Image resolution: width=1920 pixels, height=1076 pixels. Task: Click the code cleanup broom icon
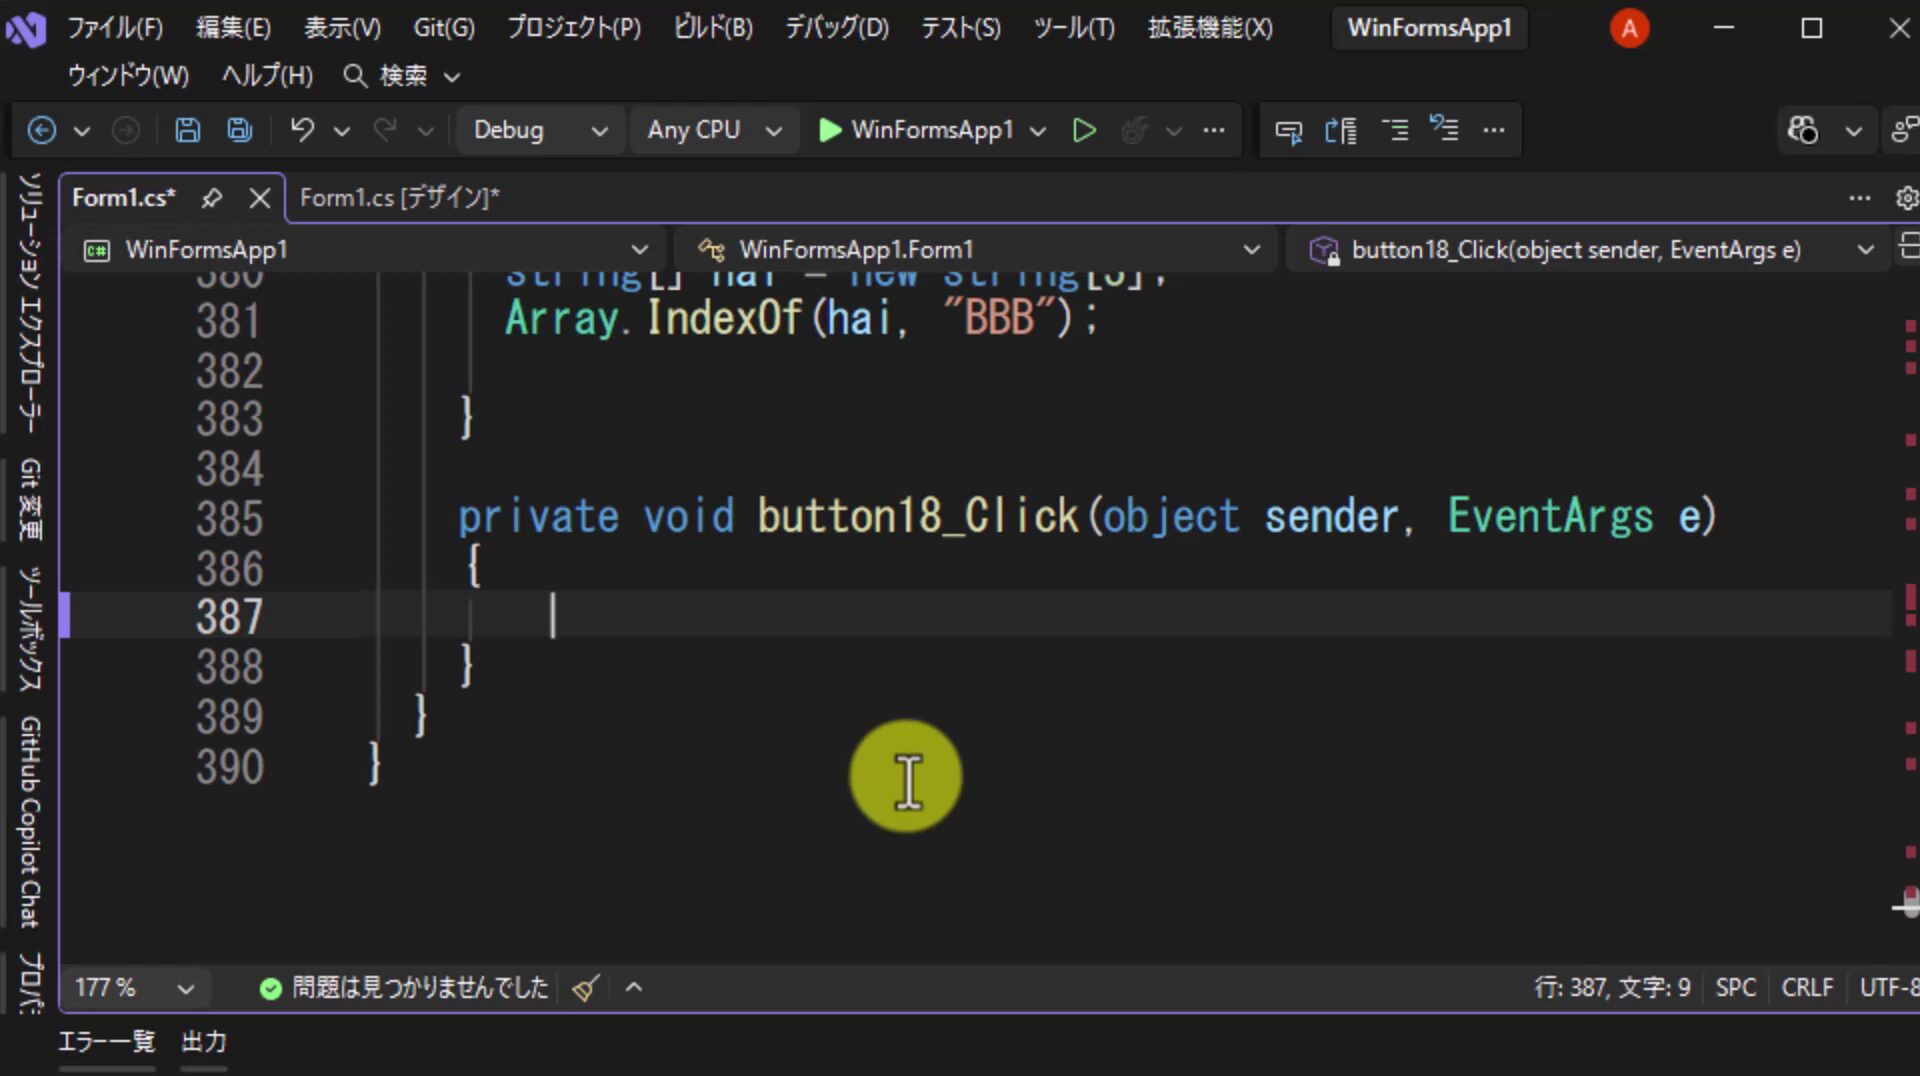point(586,988)
